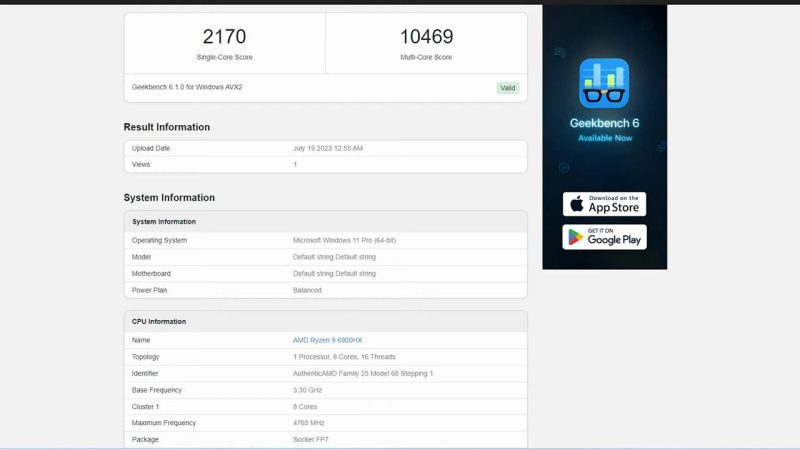This screenshot has height=450, width=800.
Task: Click the 10469 multi-core score
Action: (426, 37)
